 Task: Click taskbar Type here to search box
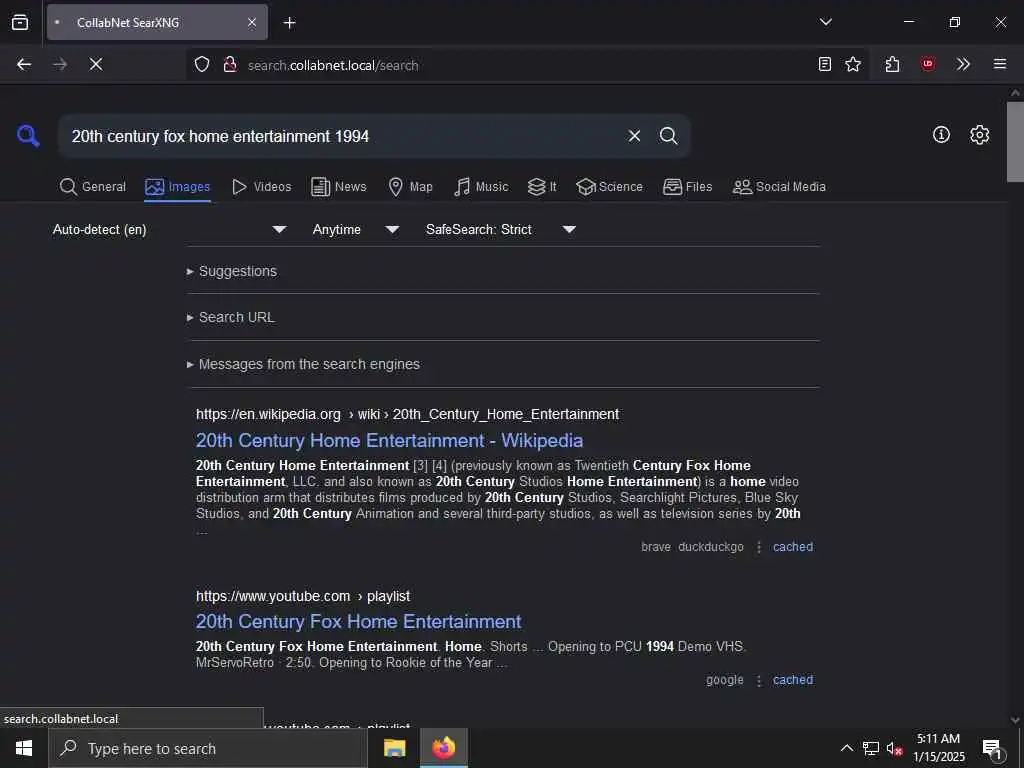(208, 748)
